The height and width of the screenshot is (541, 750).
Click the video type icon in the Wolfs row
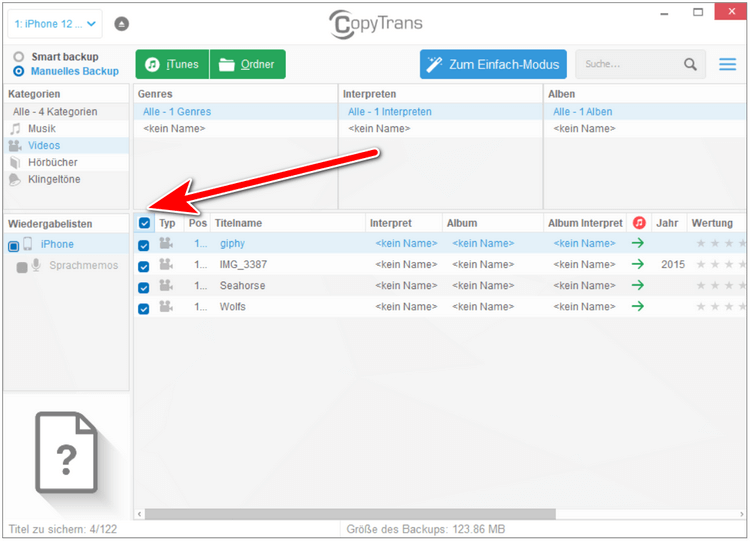(x=165, y=307)
